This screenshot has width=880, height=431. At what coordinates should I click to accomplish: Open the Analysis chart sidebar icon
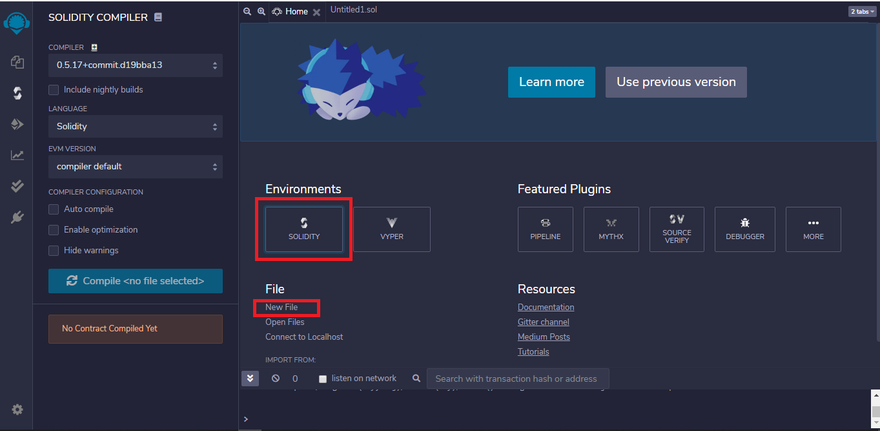[x=17, y=155]
